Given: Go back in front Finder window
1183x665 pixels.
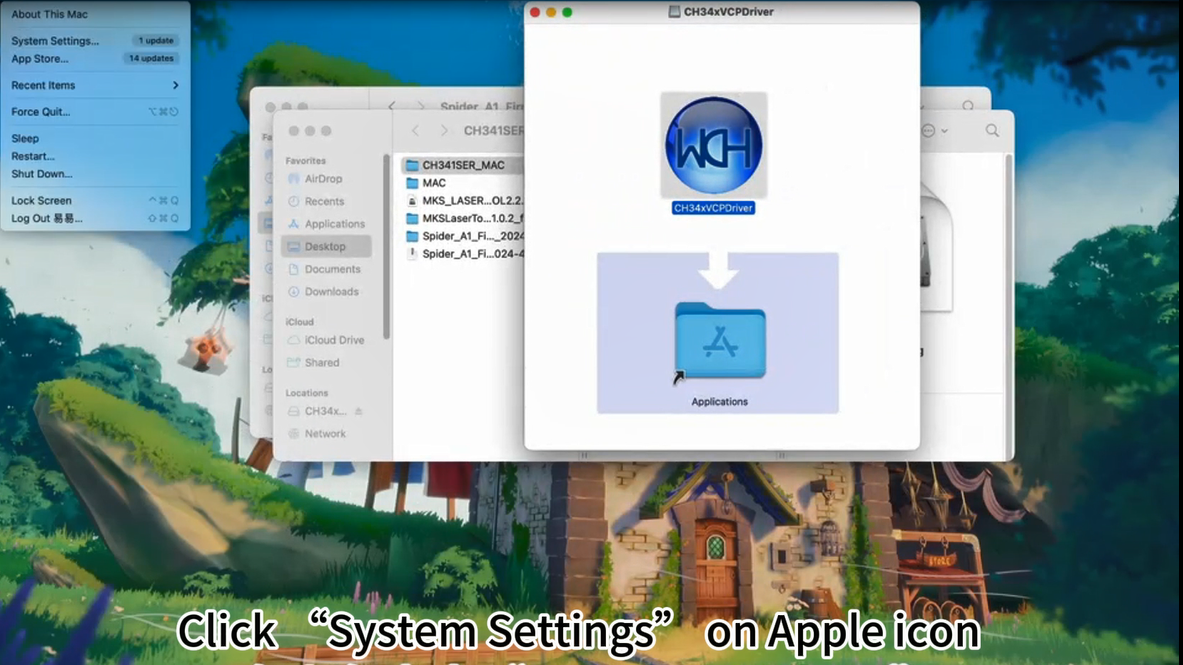Looking at the screenshot, I should point(415,131).
